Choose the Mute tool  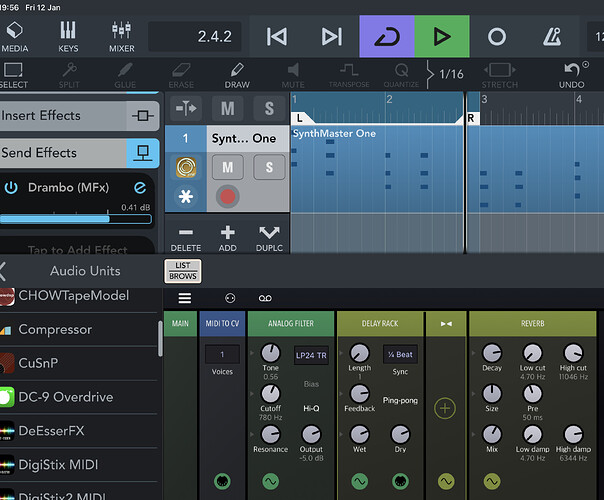tap(293, 75)
